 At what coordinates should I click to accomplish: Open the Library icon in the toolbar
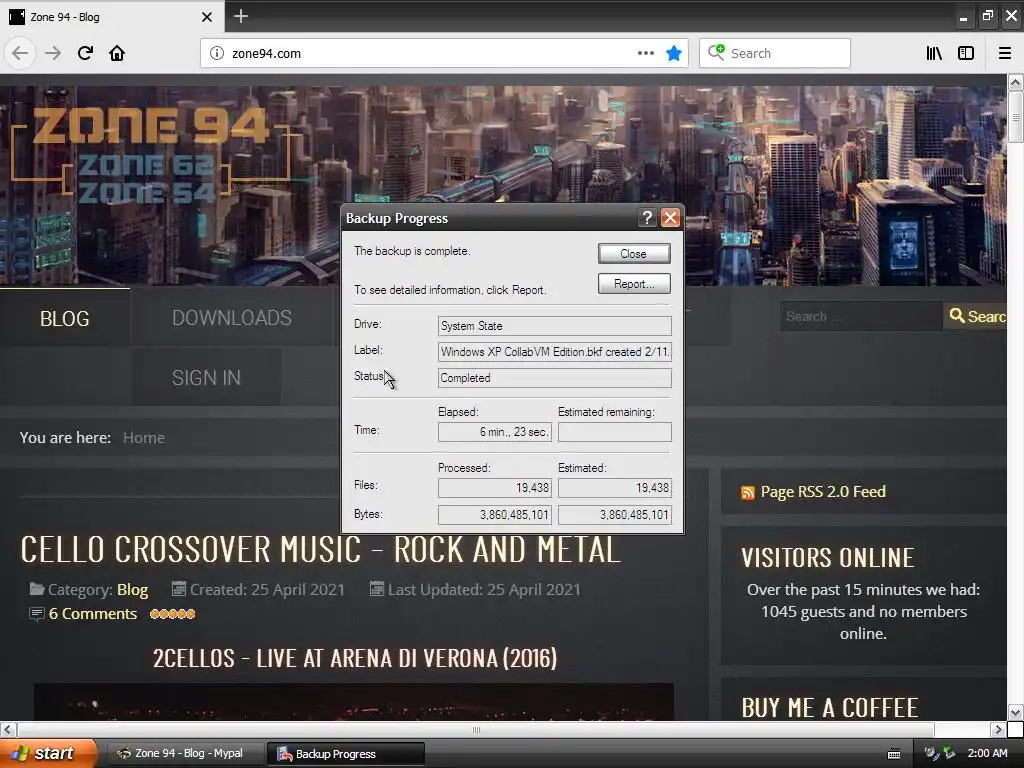[934, 54]
